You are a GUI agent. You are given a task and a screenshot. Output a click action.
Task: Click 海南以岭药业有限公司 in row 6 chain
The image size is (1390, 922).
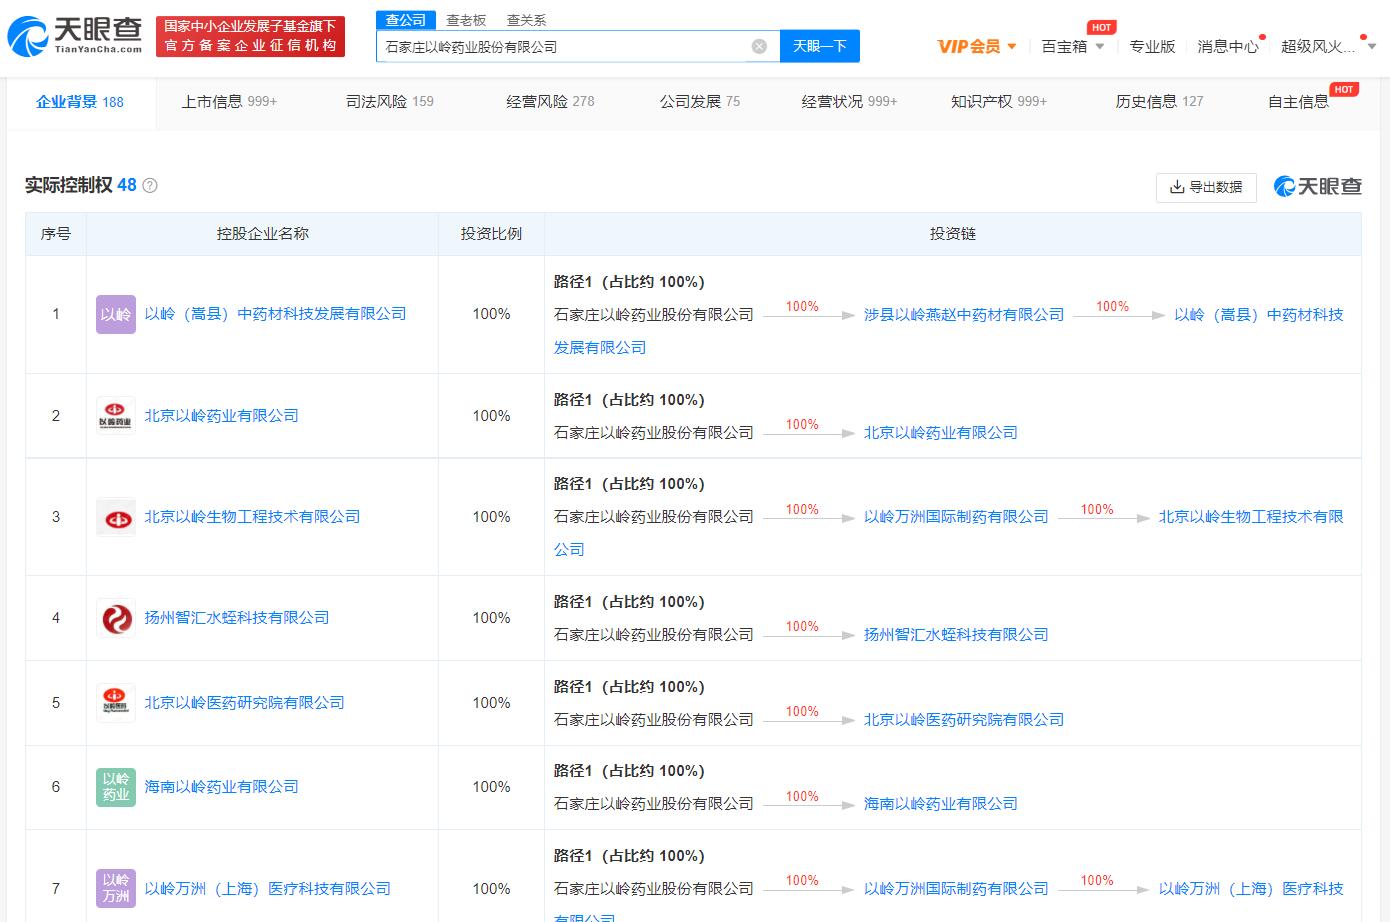[x=941, y=804]
